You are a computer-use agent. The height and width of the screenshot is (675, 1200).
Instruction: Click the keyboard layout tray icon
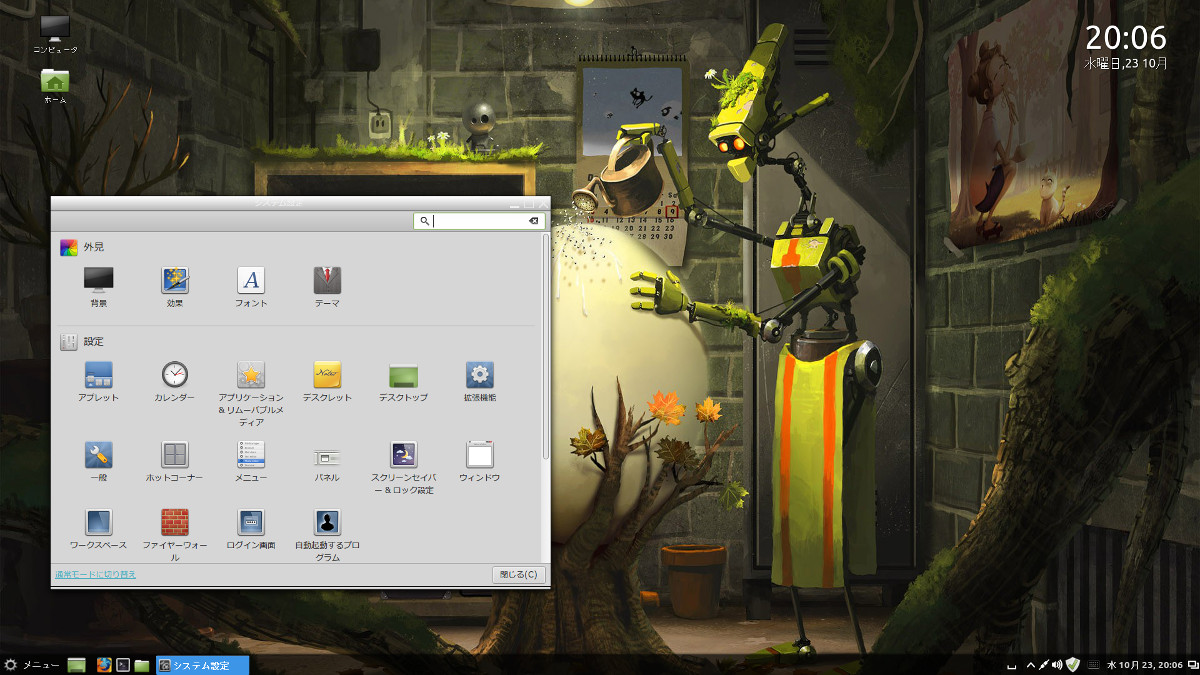[x=1094, y=665]
